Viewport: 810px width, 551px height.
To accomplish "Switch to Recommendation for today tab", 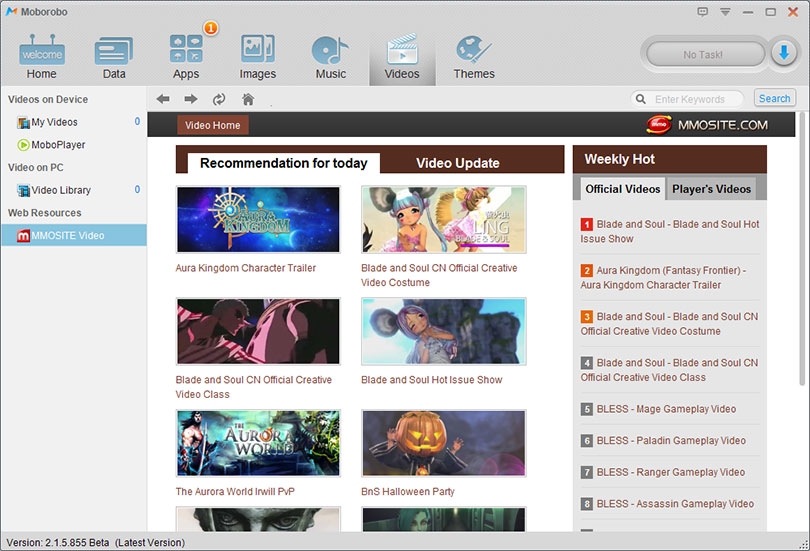I will 284,163.
